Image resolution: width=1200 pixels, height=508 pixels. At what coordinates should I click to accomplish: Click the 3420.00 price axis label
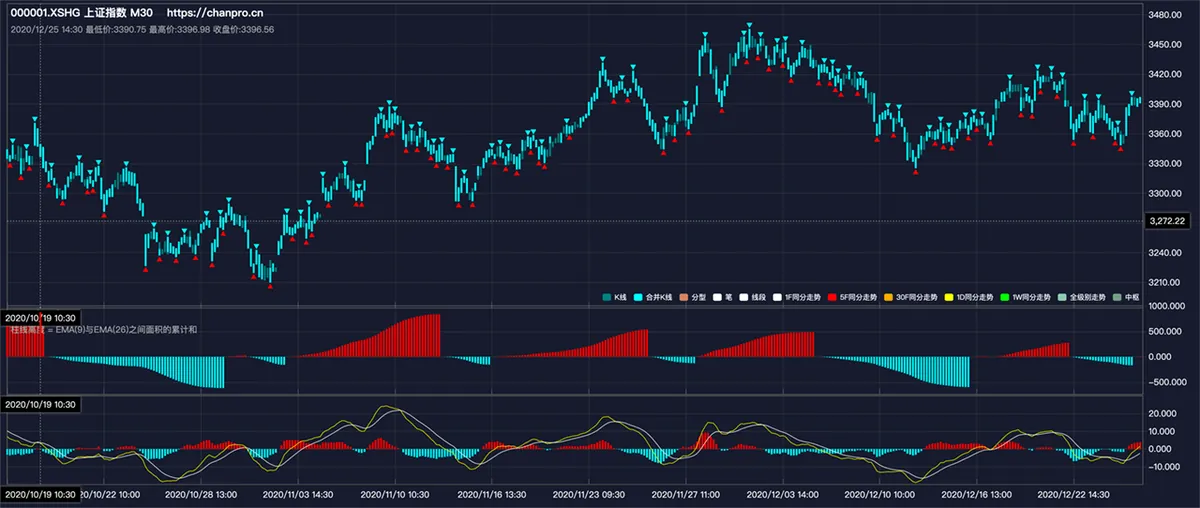point(1166,74)
